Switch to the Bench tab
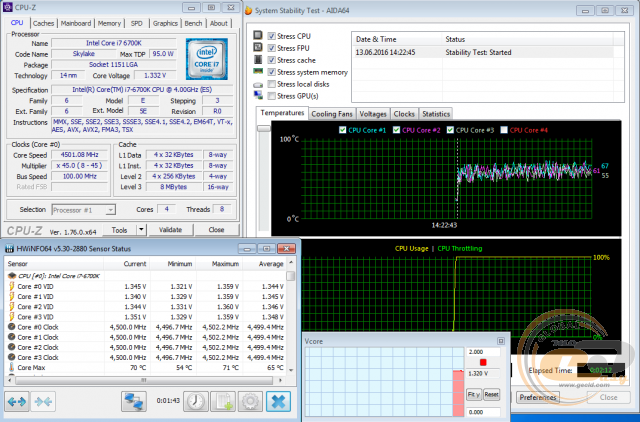The width and height of the screenshot is (640, 422). tap(193, 23)
